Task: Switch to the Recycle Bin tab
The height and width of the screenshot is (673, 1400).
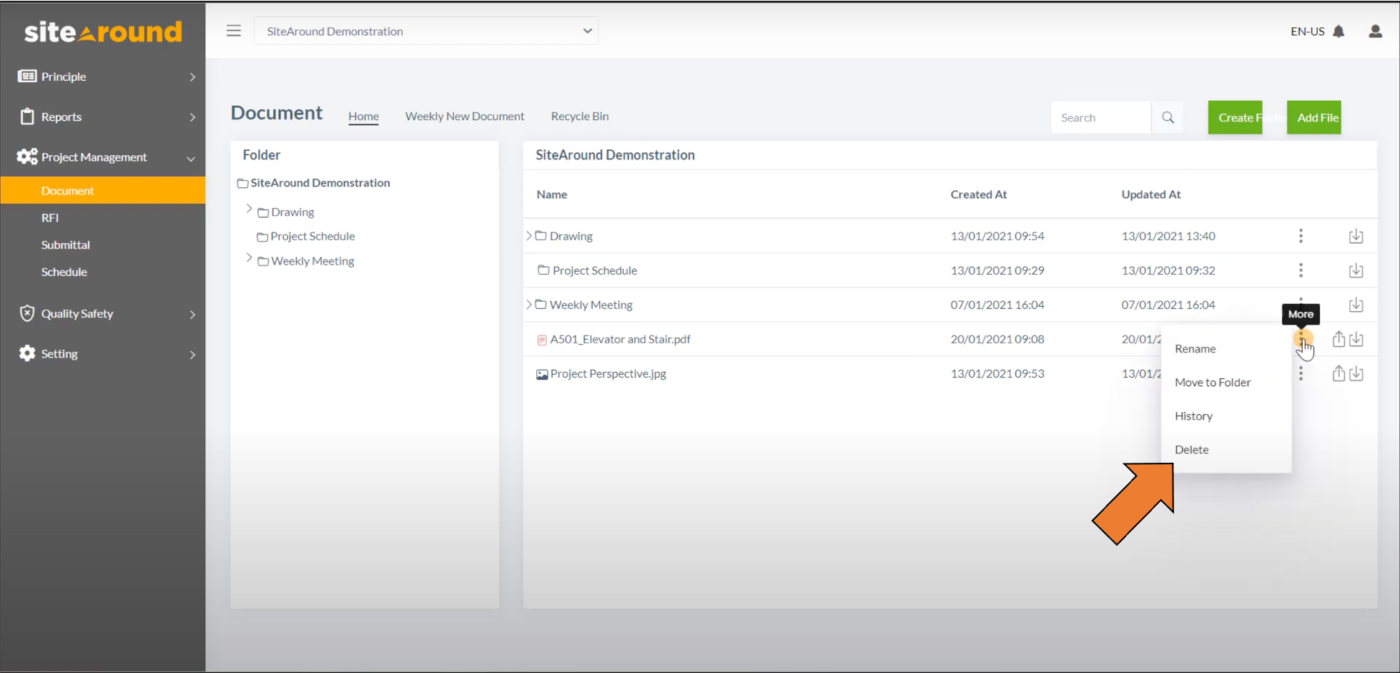Action: 579,116
